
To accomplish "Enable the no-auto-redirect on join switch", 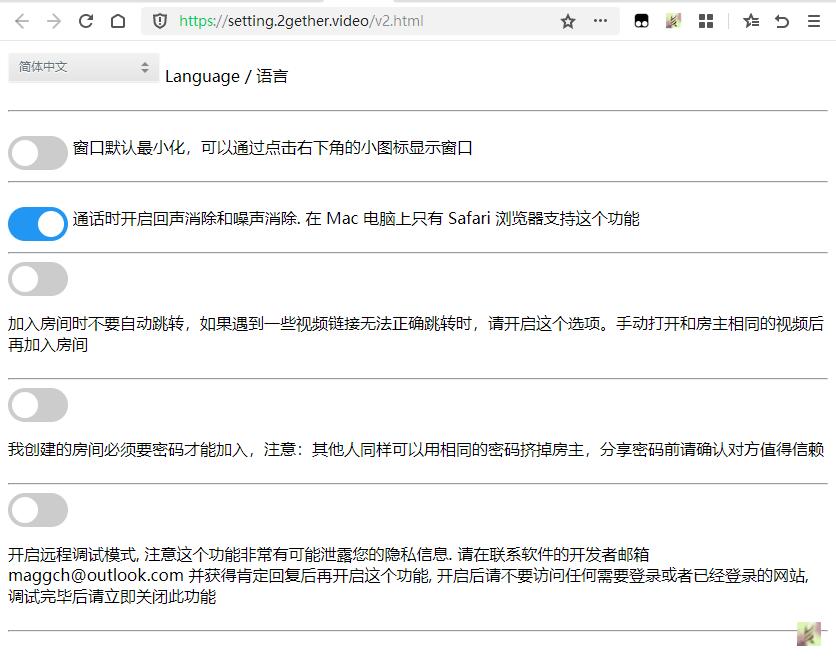I will [x=38, y=279].
